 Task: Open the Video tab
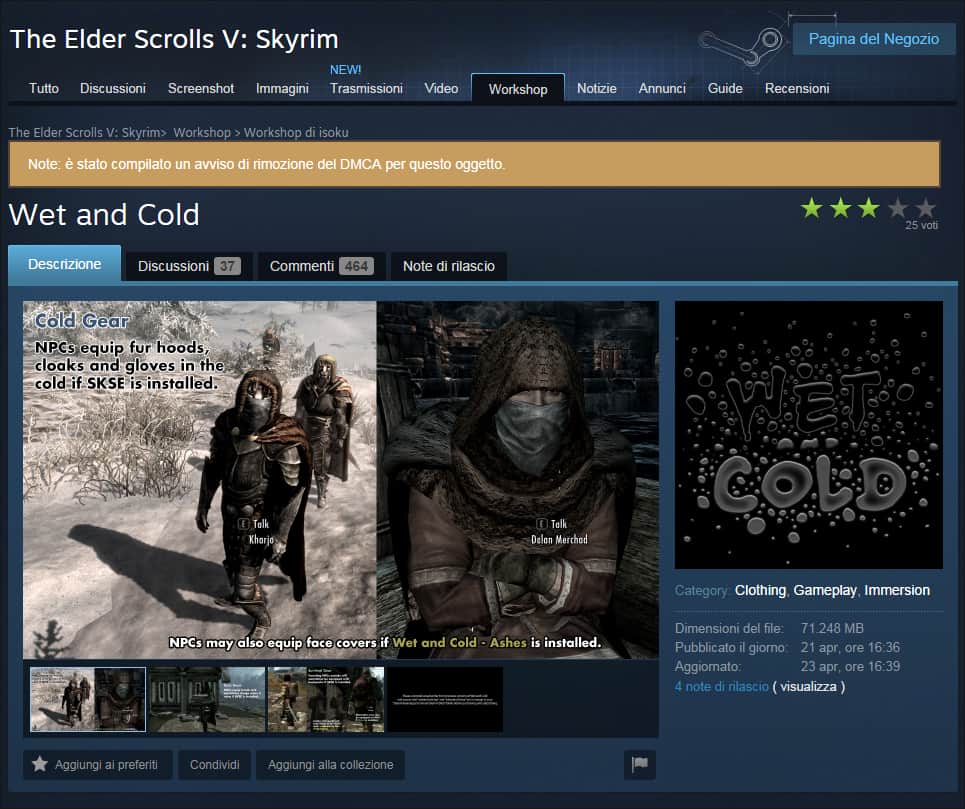click(441, 89)
